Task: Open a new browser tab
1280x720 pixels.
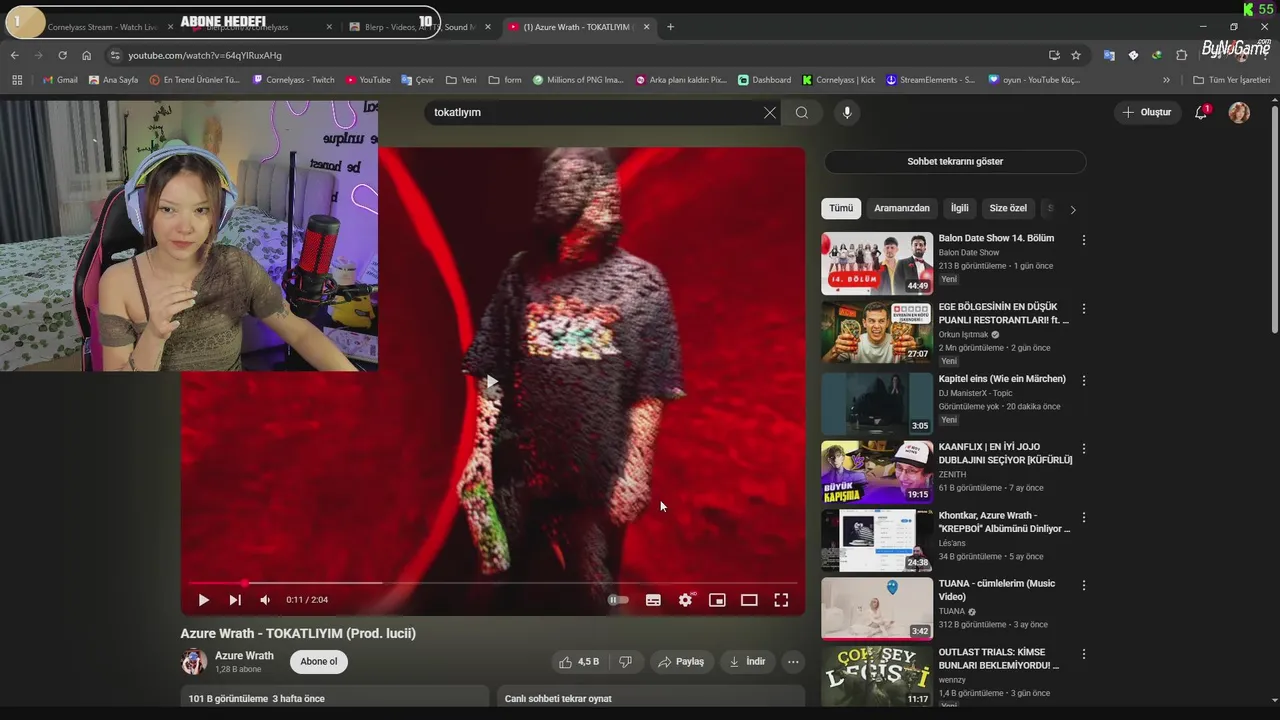Action: (x=670, y=27)
